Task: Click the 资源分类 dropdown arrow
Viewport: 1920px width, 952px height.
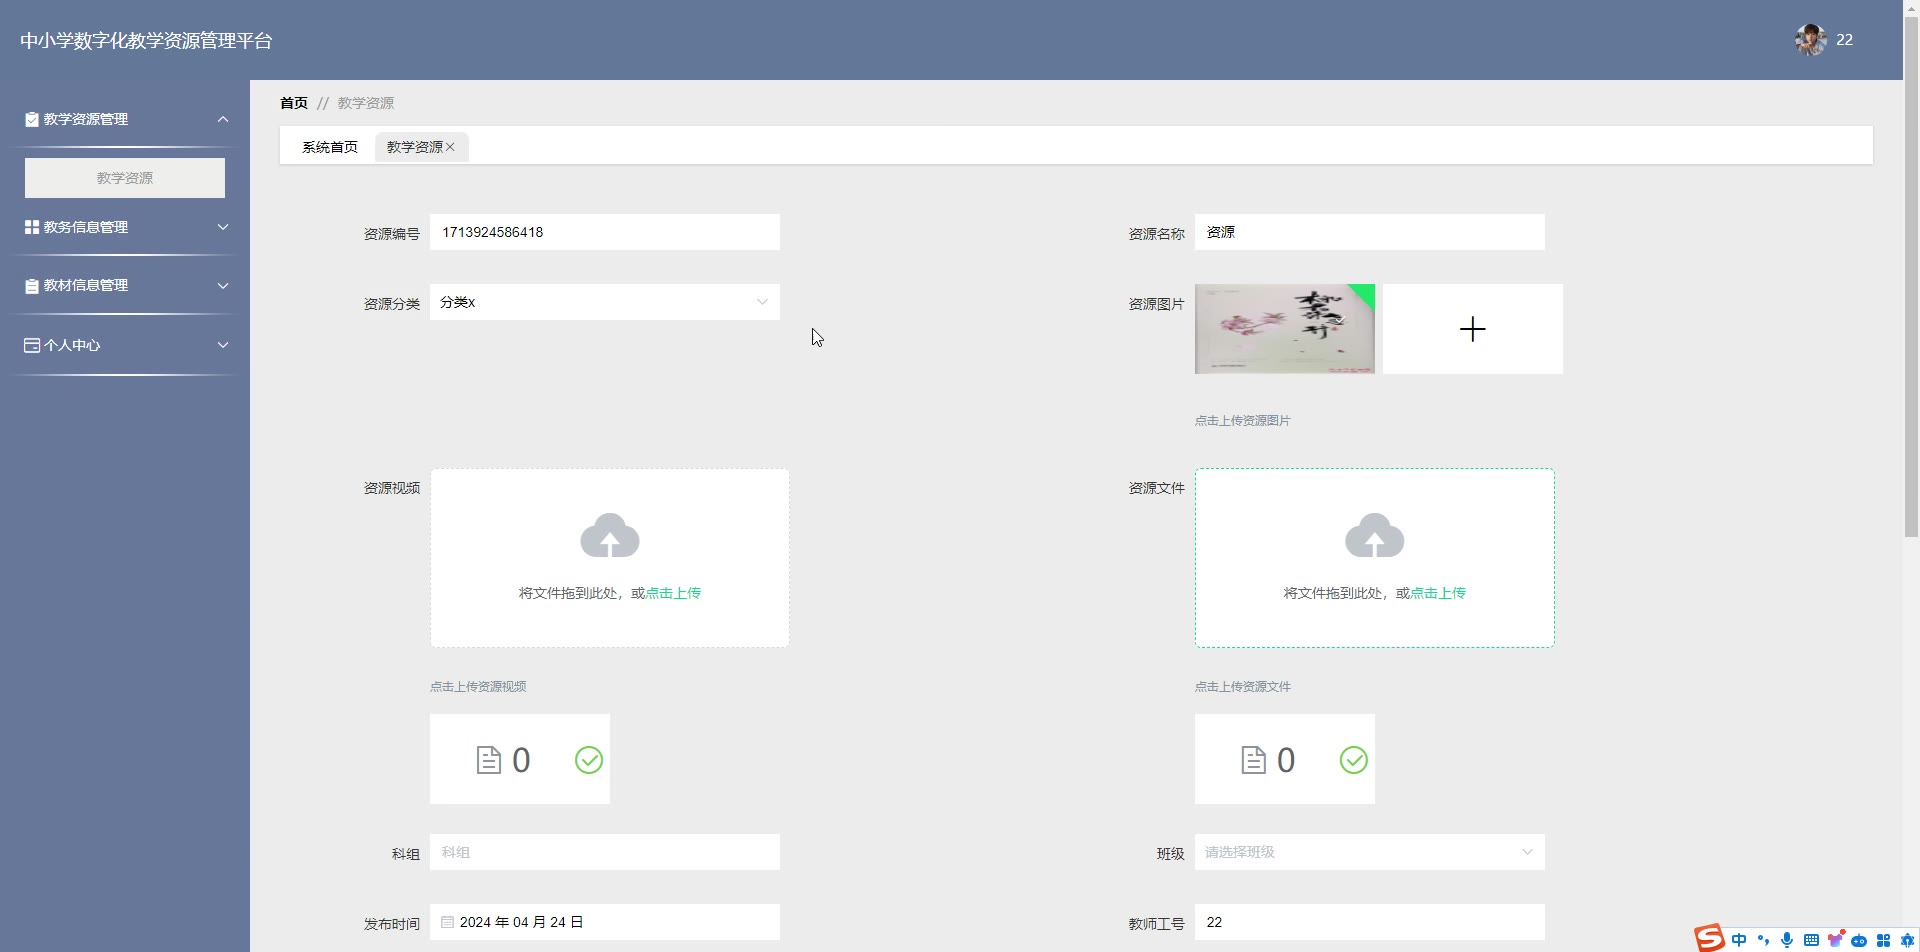Action: 762,302
